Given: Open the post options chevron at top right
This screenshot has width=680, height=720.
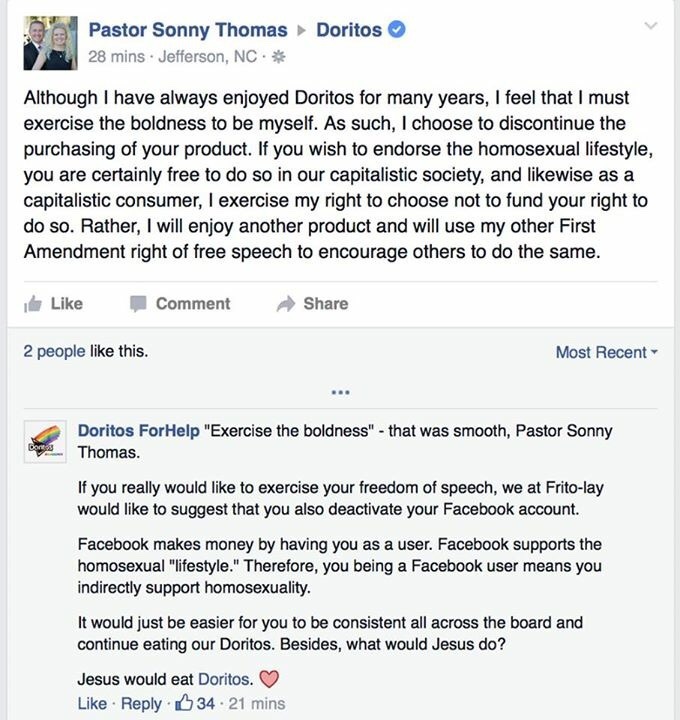Looking at the screenshot, I should pyautogui.click(x=651, y=26).
